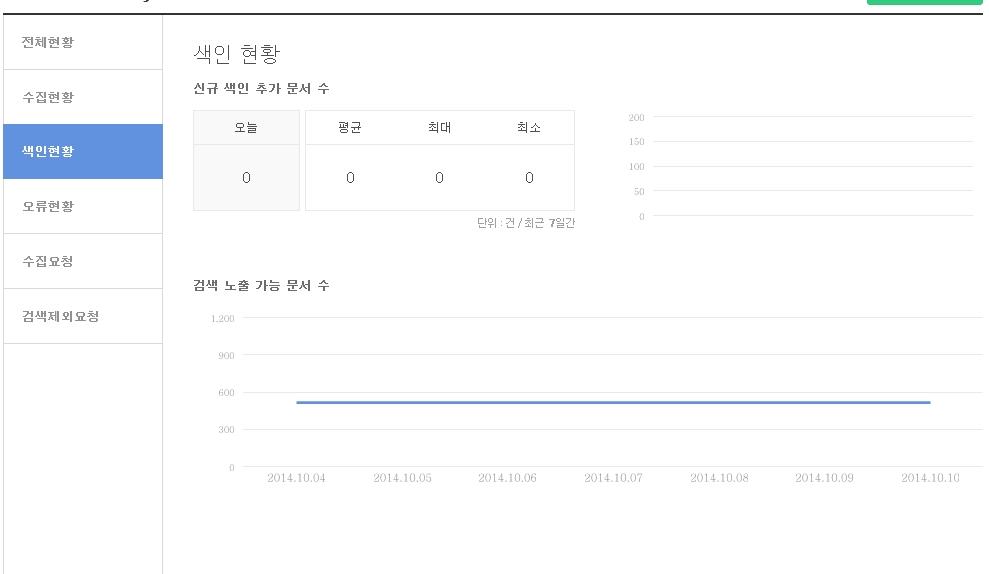Click the 2014.10.04 date on chart axis
Image resolution: width=989 pixels, height=574 pixels.
pos(296,478)
